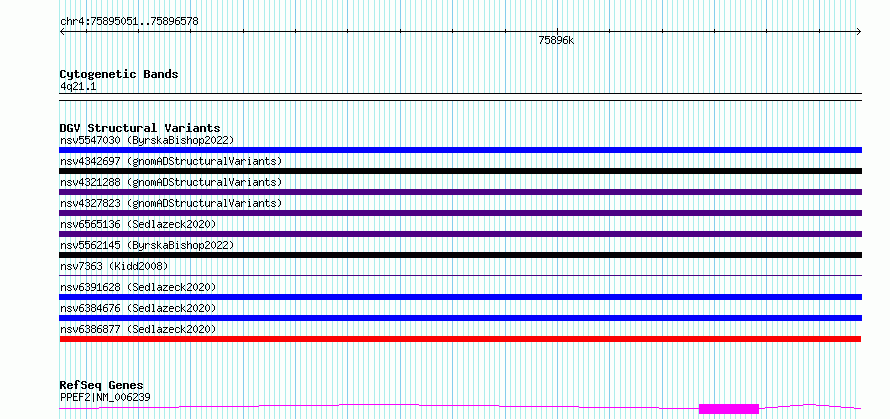Open the nsv5547030 (ByrskaBishop2022) label
Viewport: 890px width, 419px height.
(x=147, y=140)
